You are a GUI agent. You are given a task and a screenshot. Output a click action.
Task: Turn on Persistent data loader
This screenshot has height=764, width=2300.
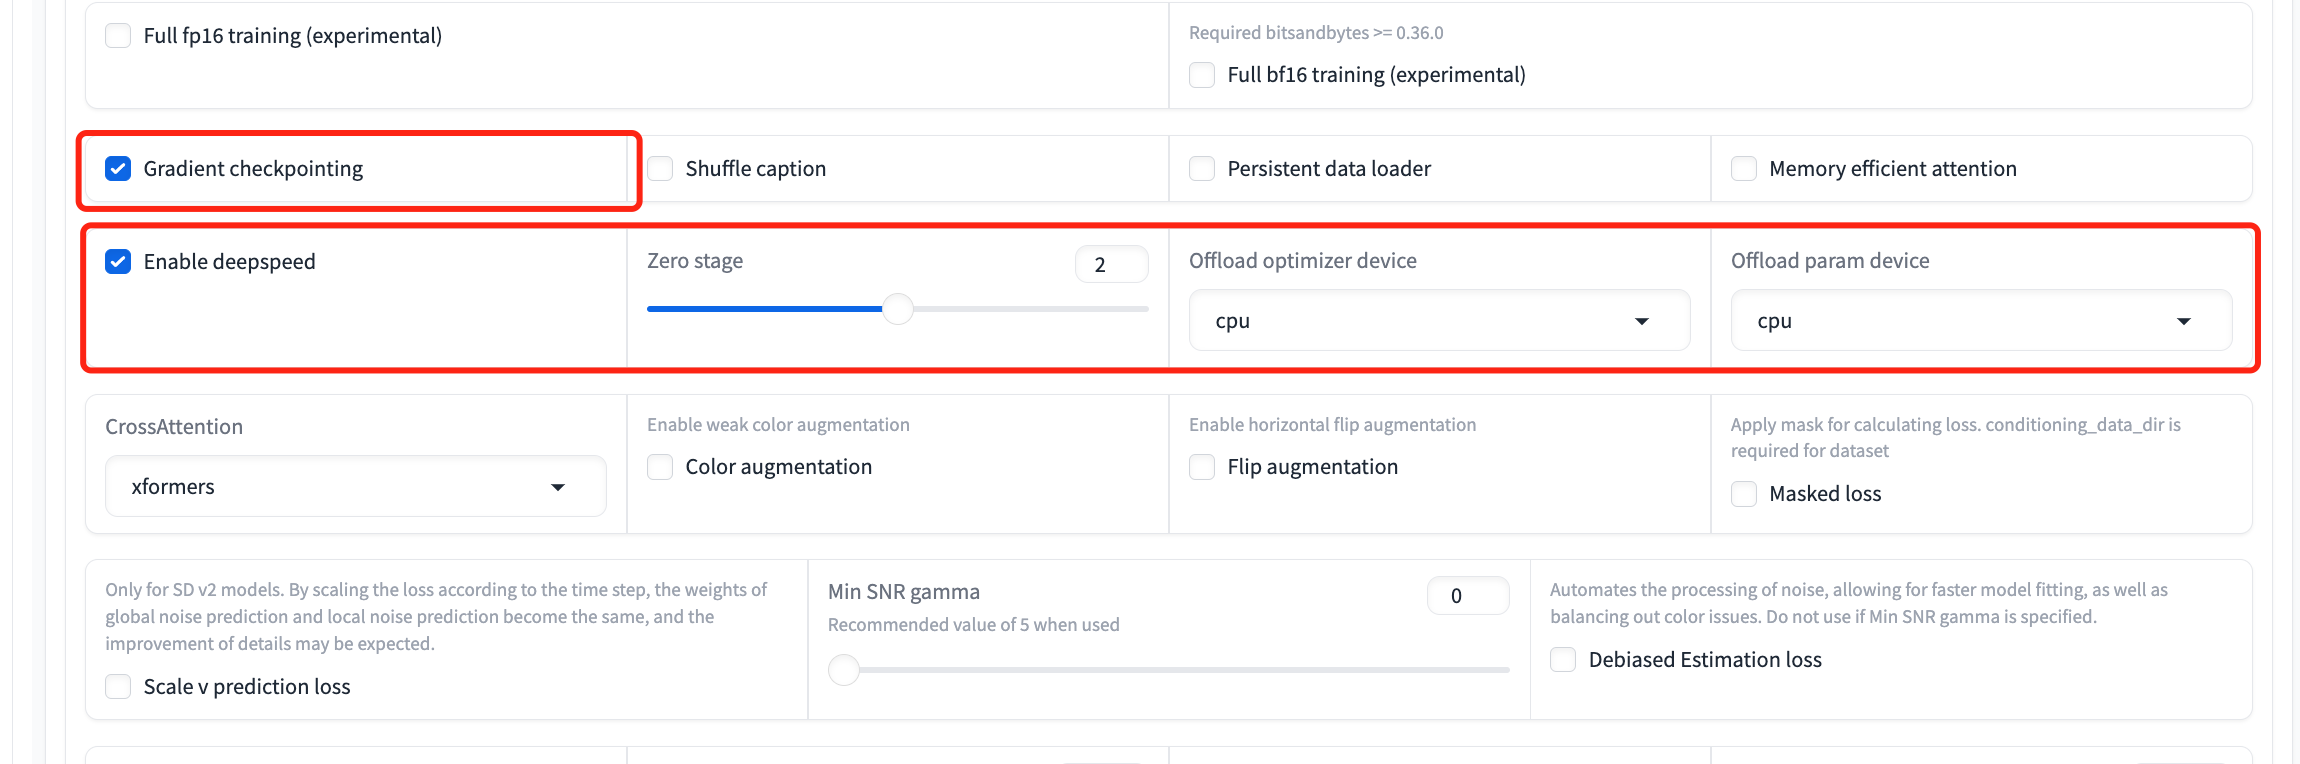(1202, 169)
